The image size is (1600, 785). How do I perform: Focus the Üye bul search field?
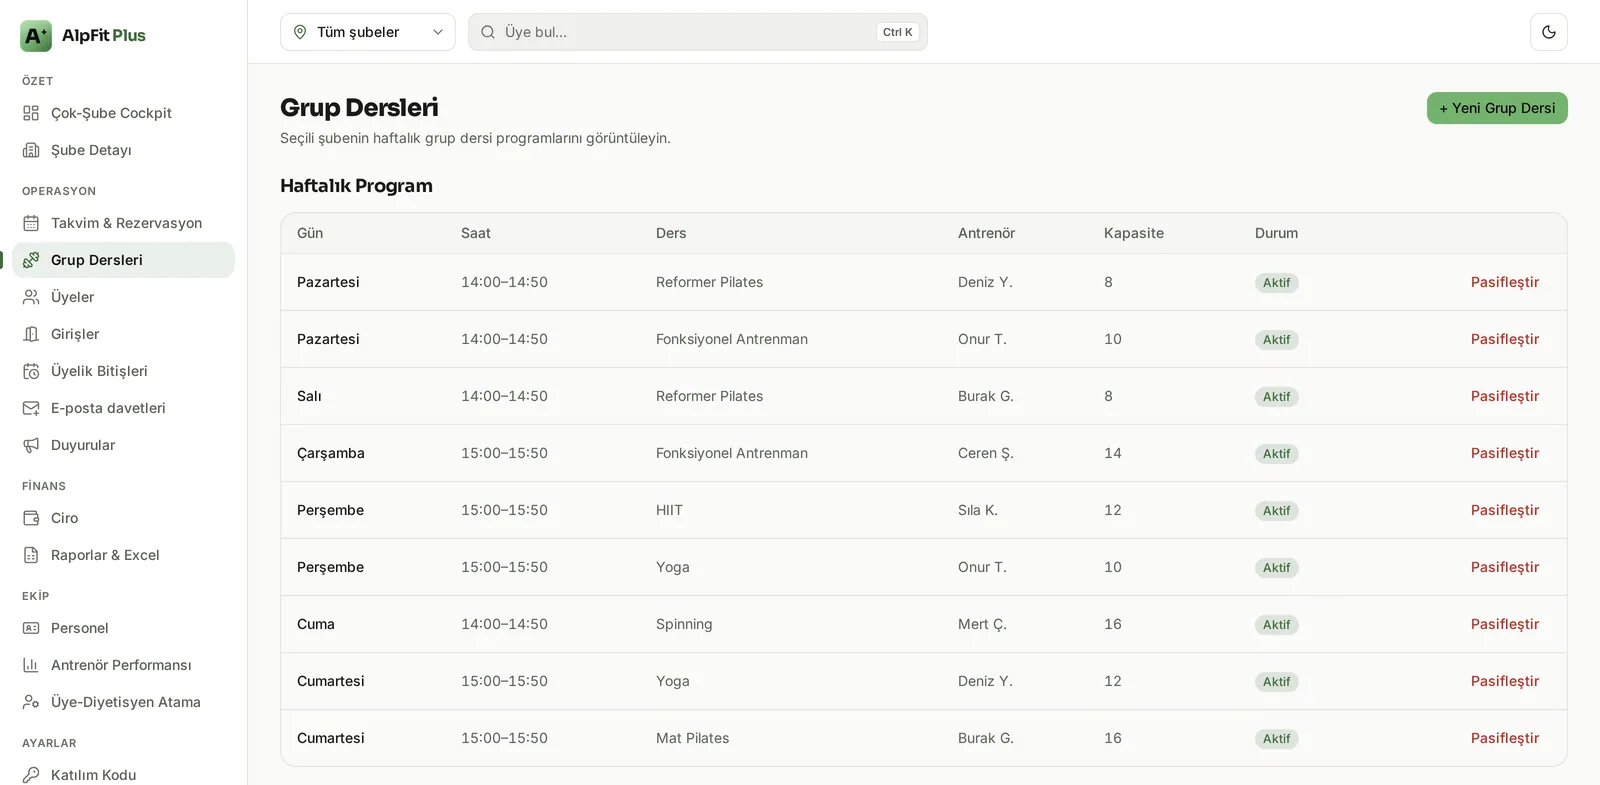(x=698, y=32)
